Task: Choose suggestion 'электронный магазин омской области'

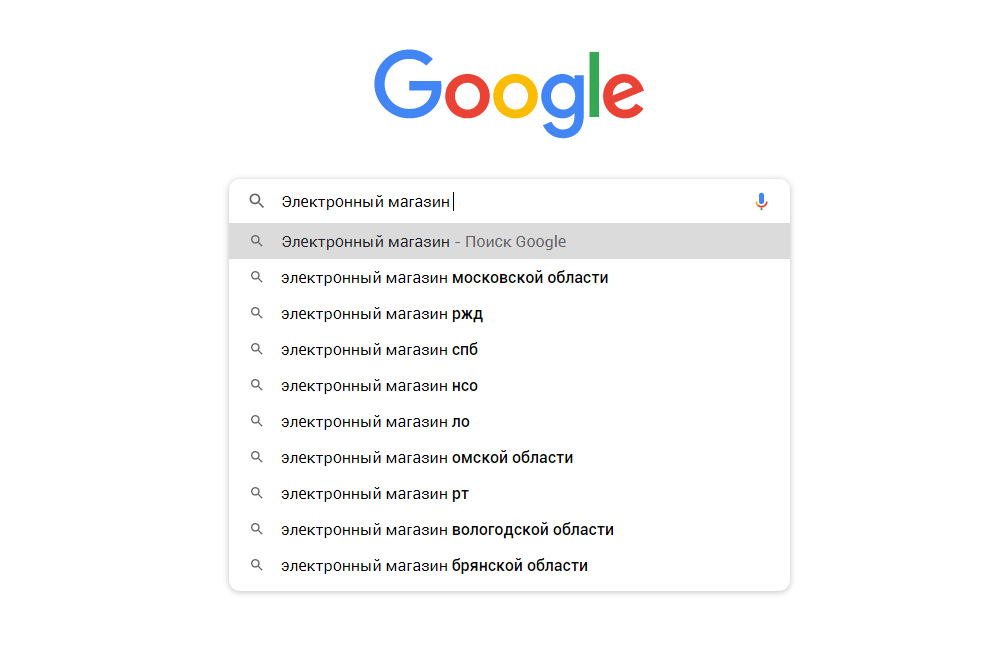Action: [425, 457]
